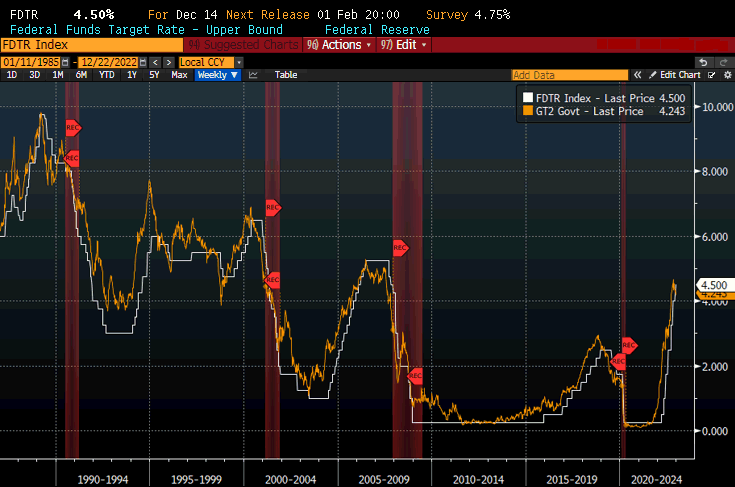735x487 pixels.
Task: Click REC marker at 2008 recession start
Action: point(401,247)
